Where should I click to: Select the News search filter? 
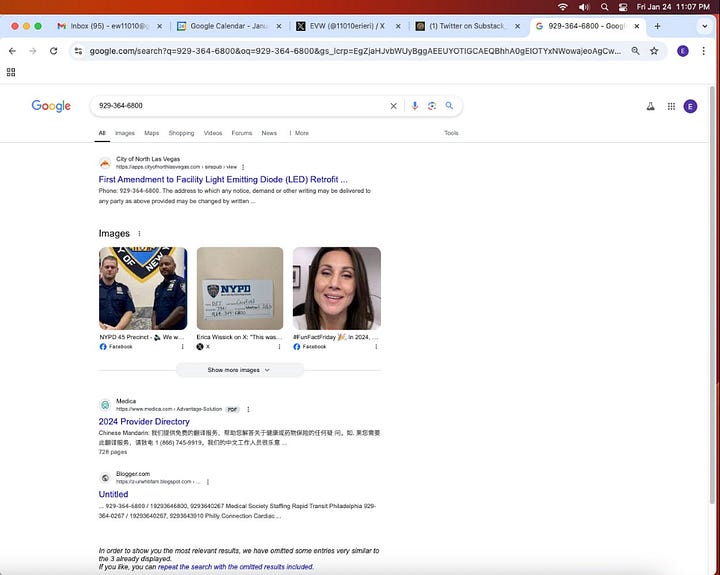[x=269, y=133]
